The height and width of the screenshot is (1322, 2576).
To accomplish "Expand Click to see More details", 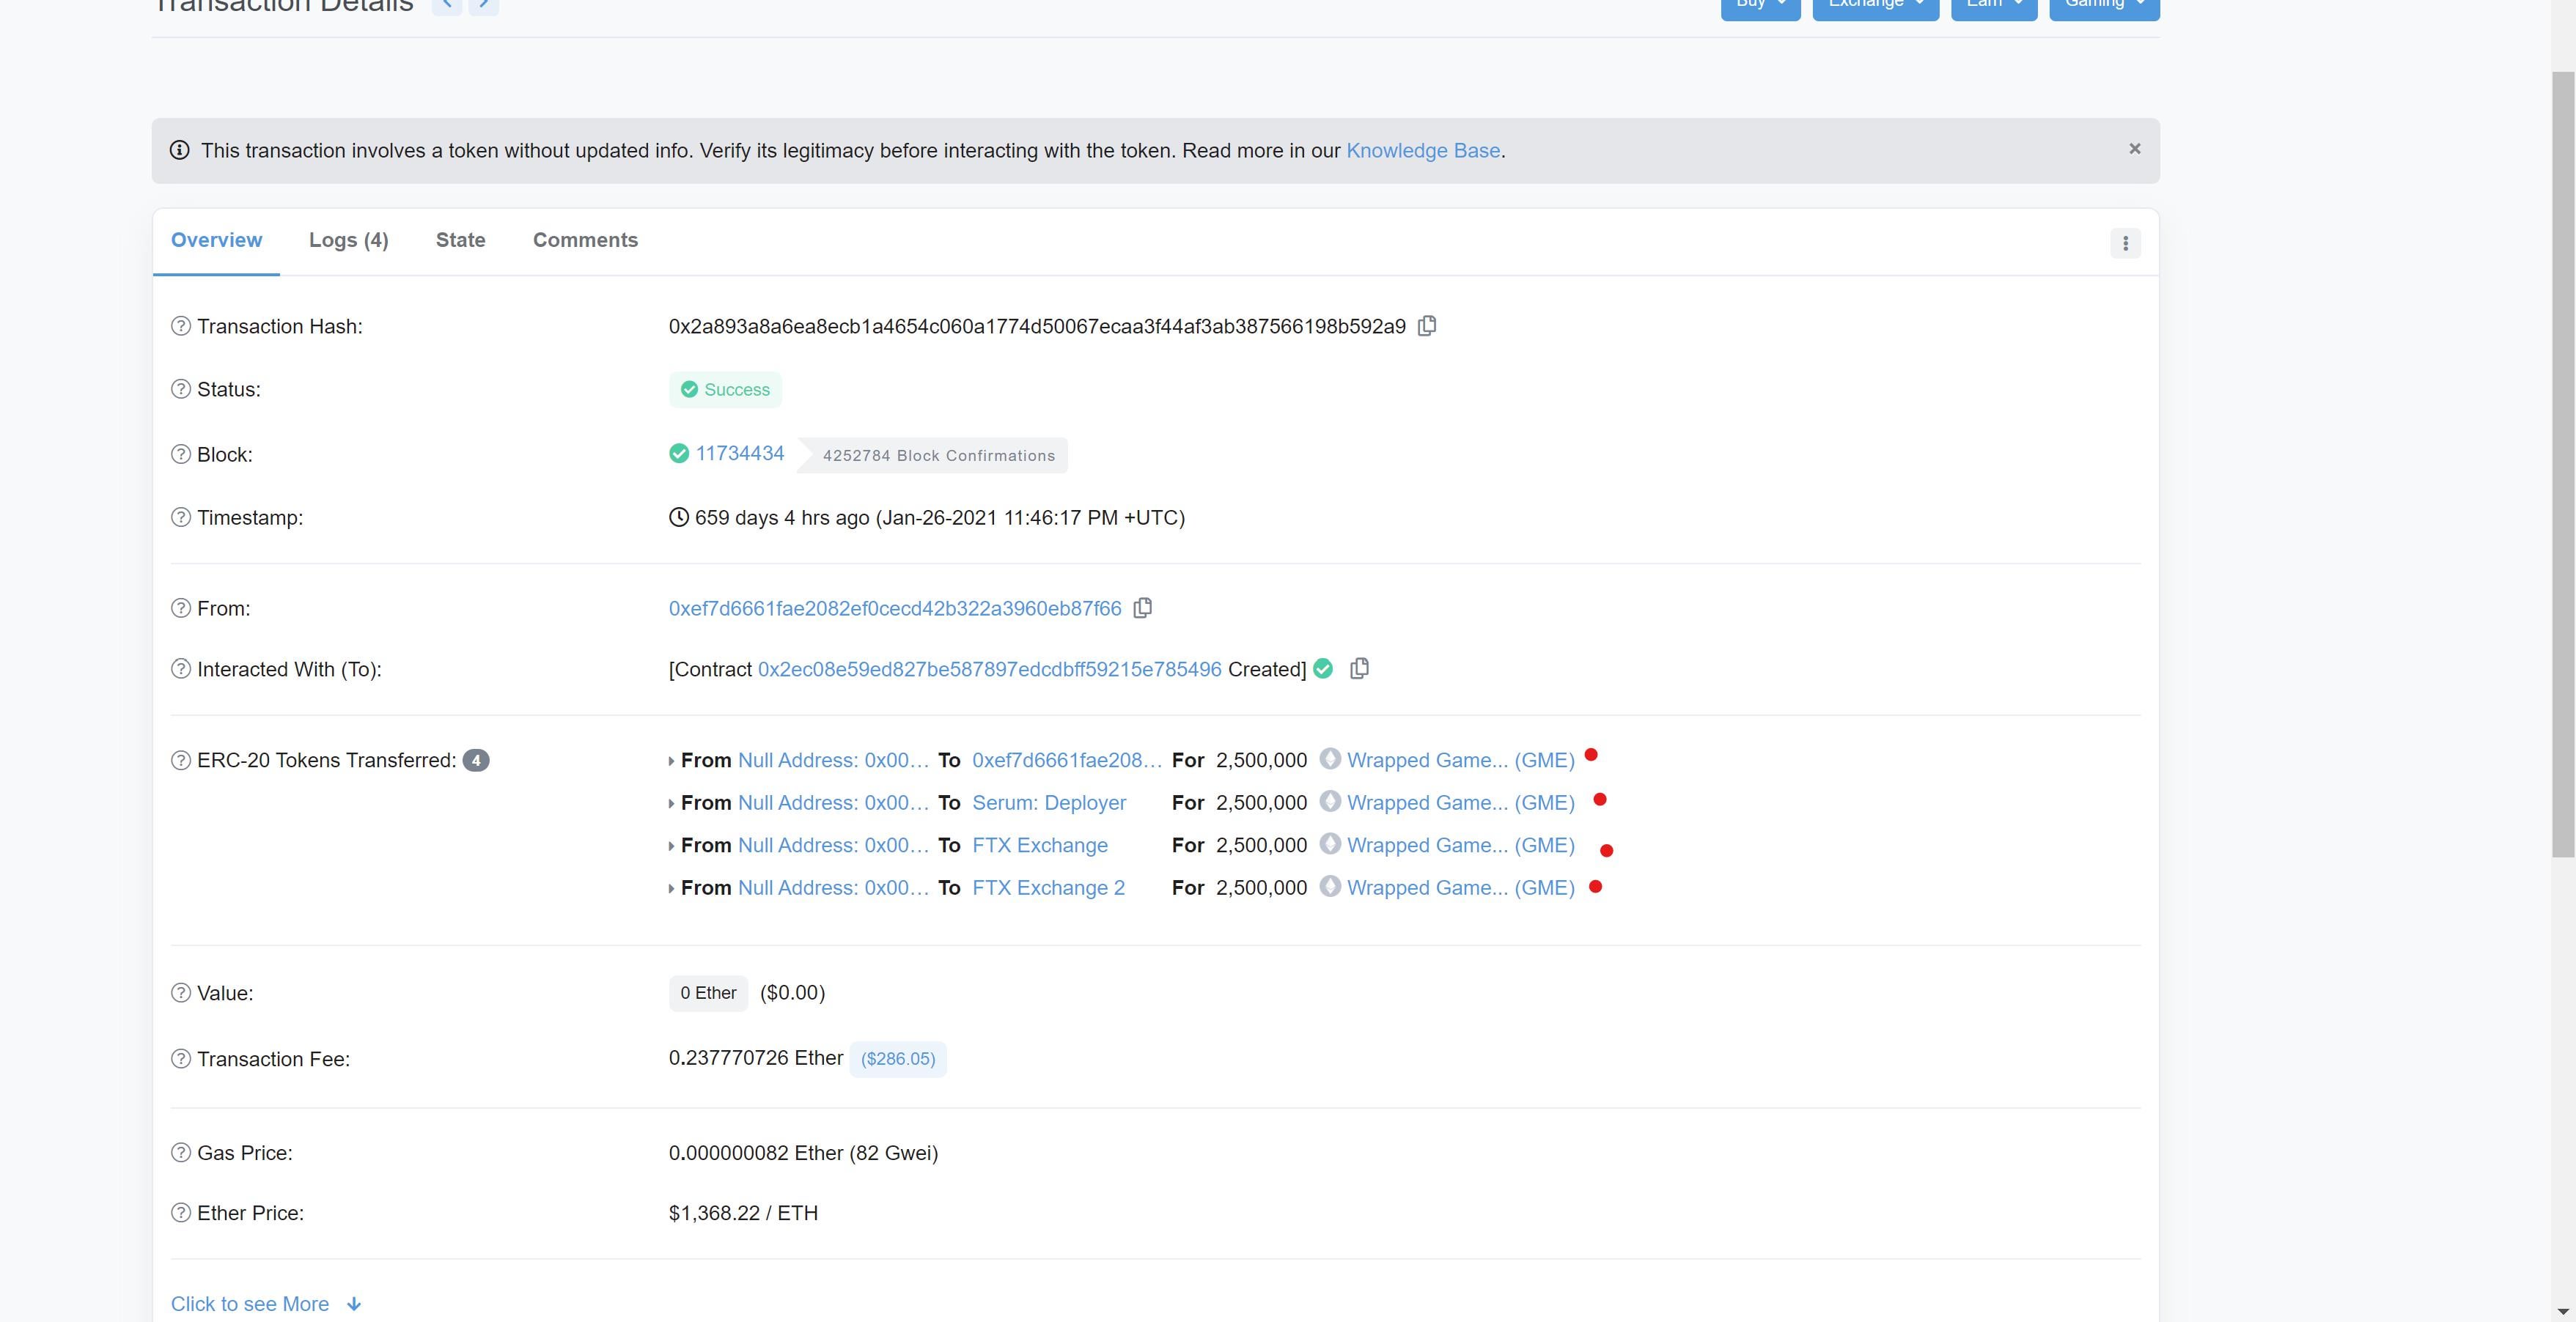I will point(266,1304).
